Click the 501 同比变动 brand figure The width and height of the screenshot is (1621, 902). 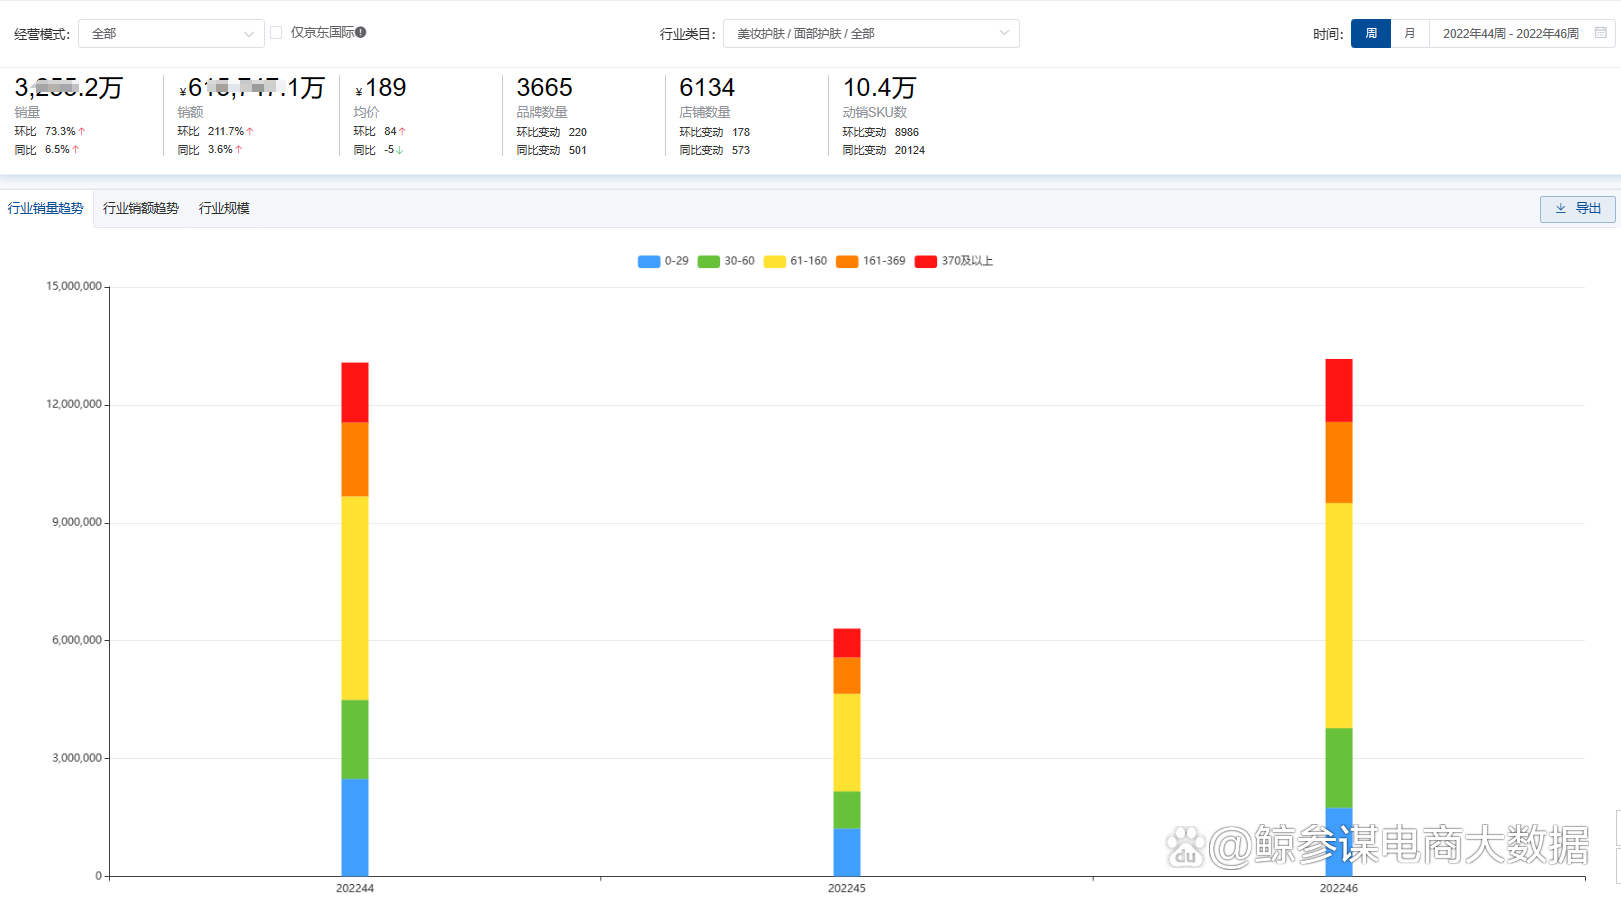coord(578,150)
